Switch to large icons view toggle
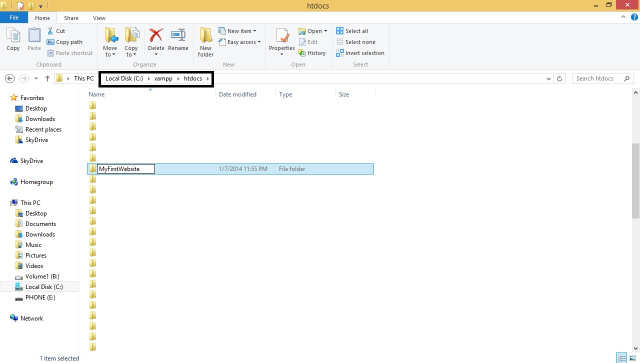 point(633,358)
